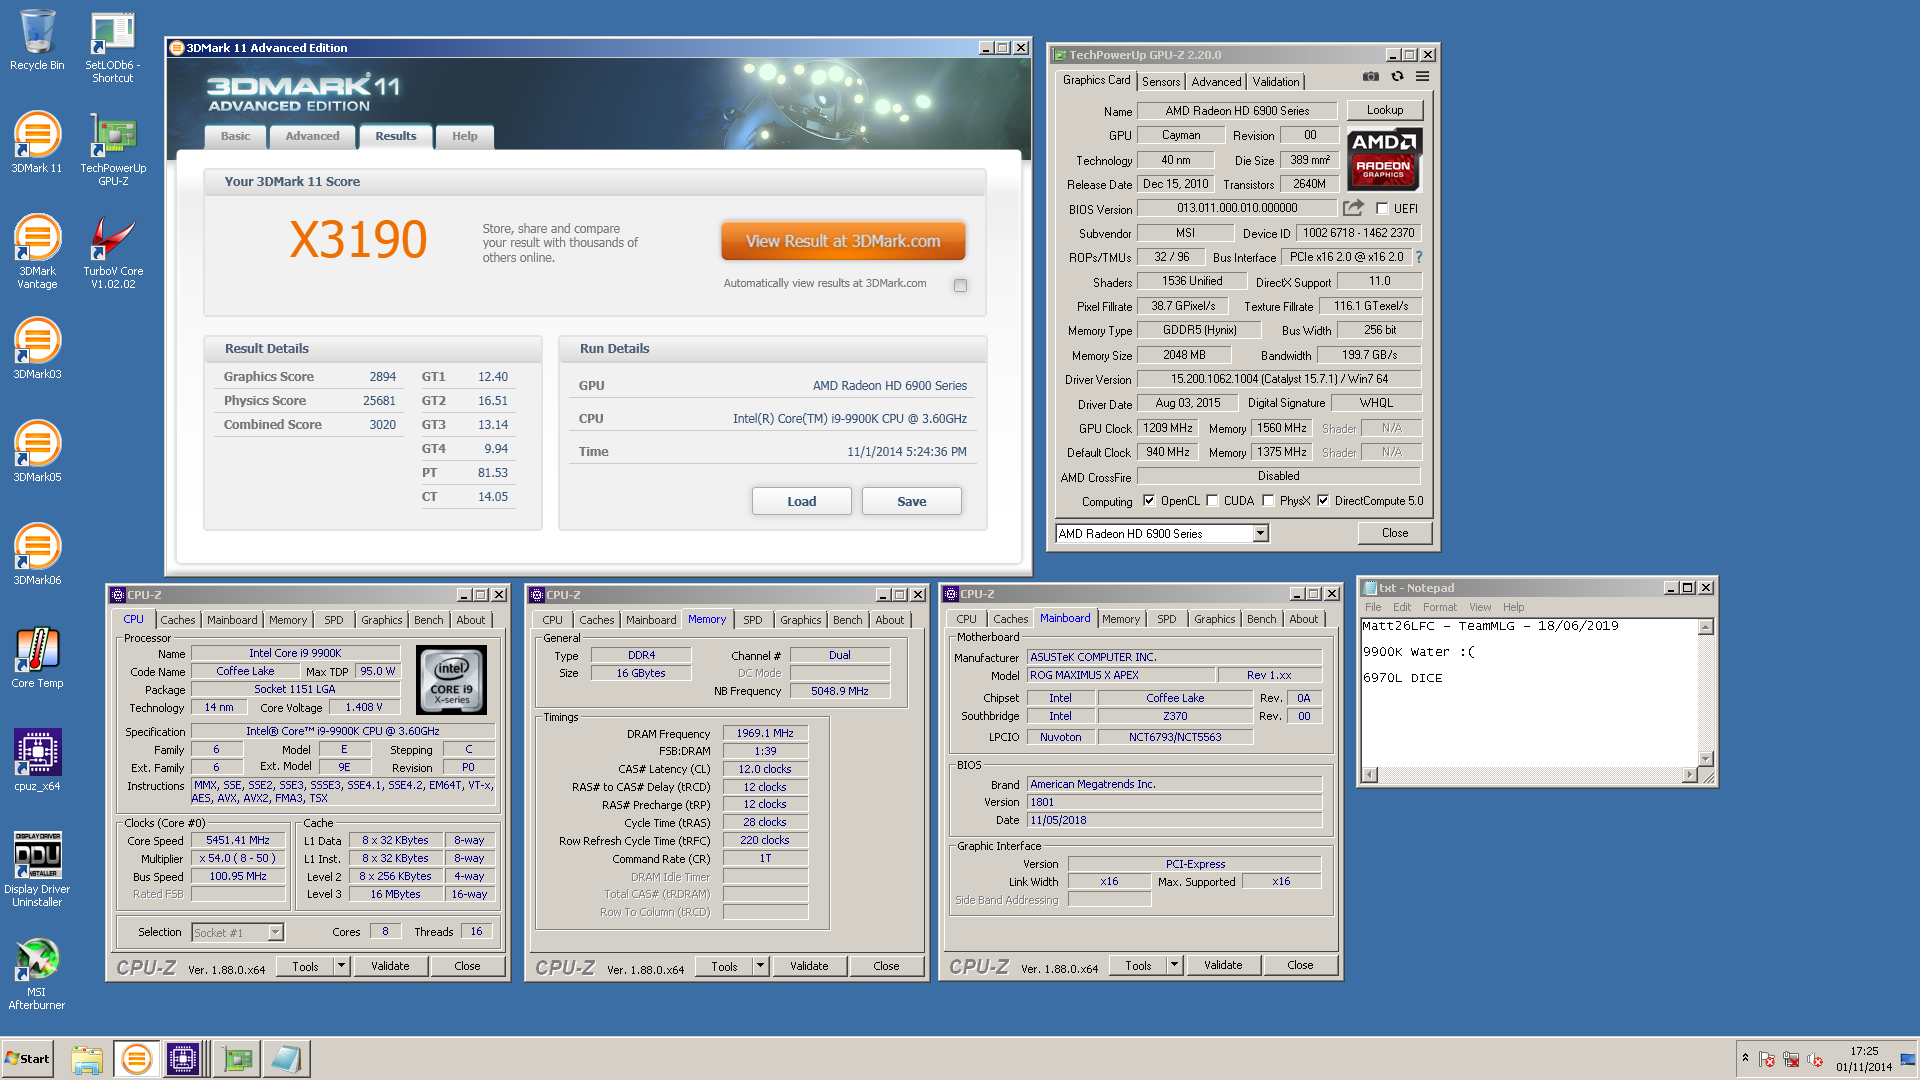The image size is (1920, 1080).
Task: Expand Tools dropdown arrow in CPU tab window
Action: point(341,966)
